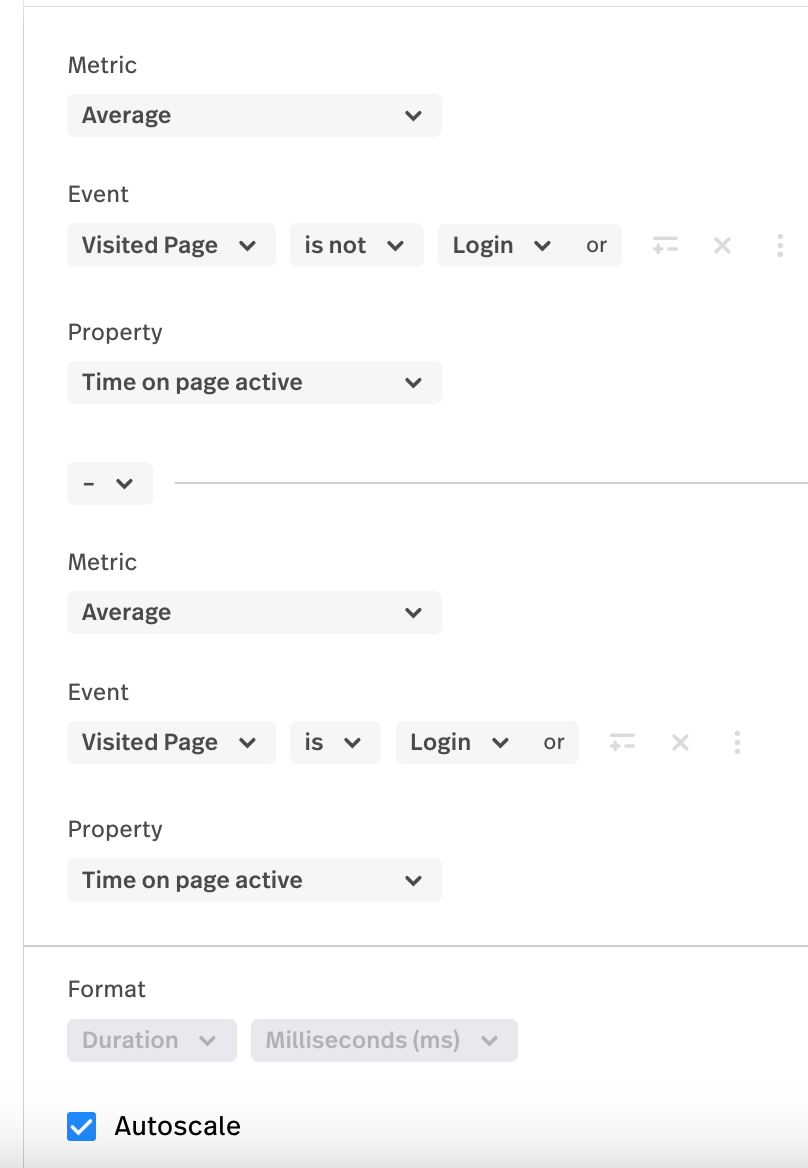Open the second Metric Average dropdown
Screen dimensions: 808x1168
[254, 613]
